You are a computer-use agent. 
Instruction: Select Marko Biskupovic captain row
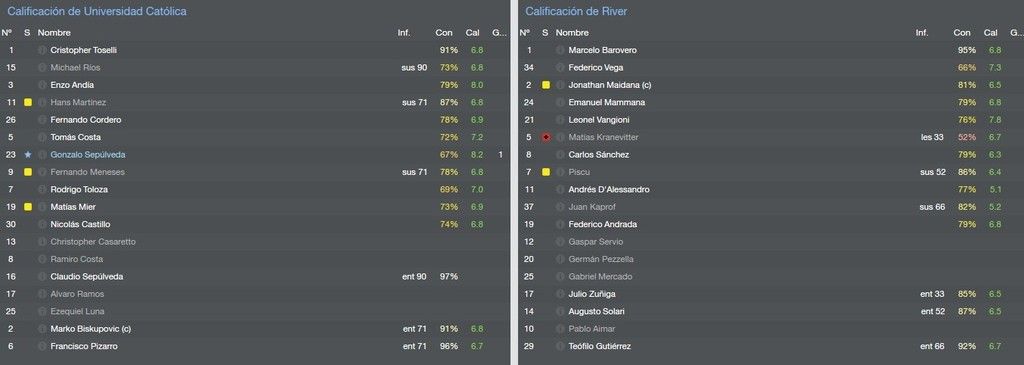pyautogui.click(x=253, y=328)
